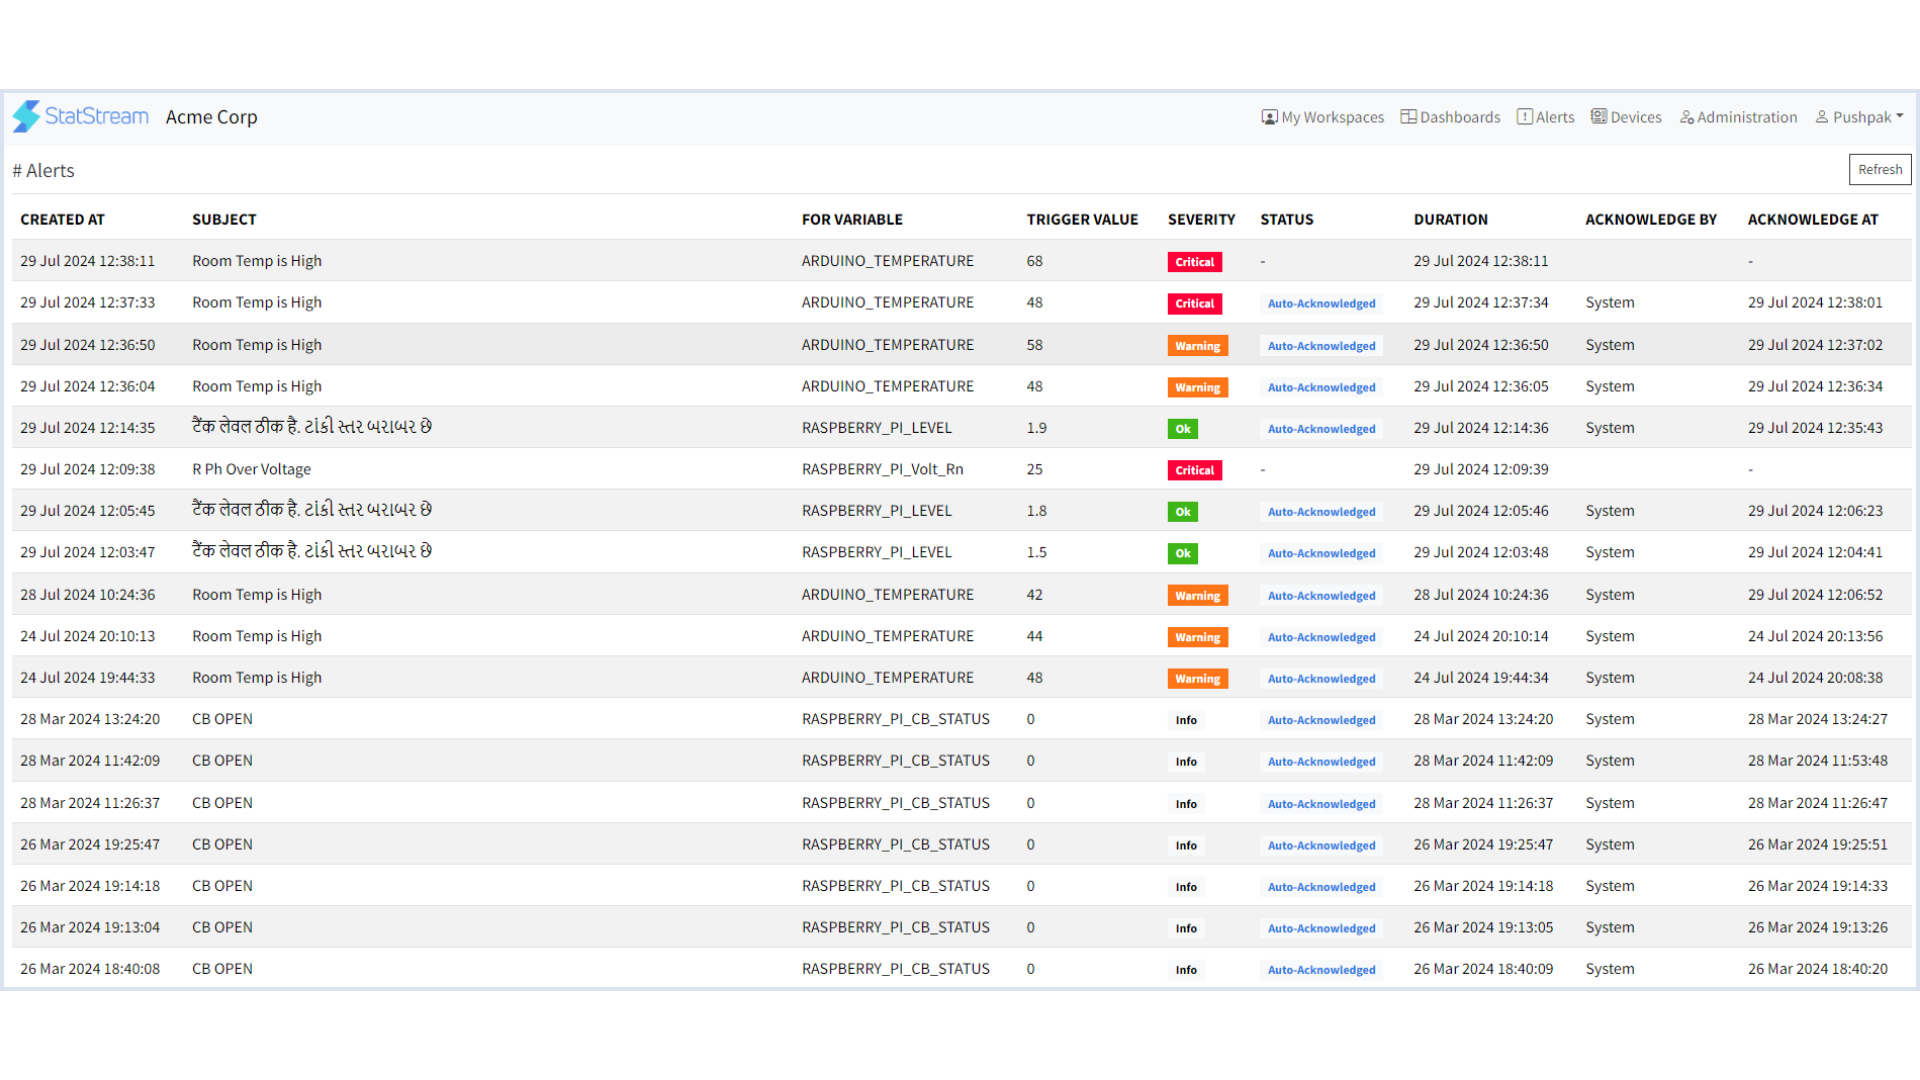Click the Refresh button

(1879, 170)
